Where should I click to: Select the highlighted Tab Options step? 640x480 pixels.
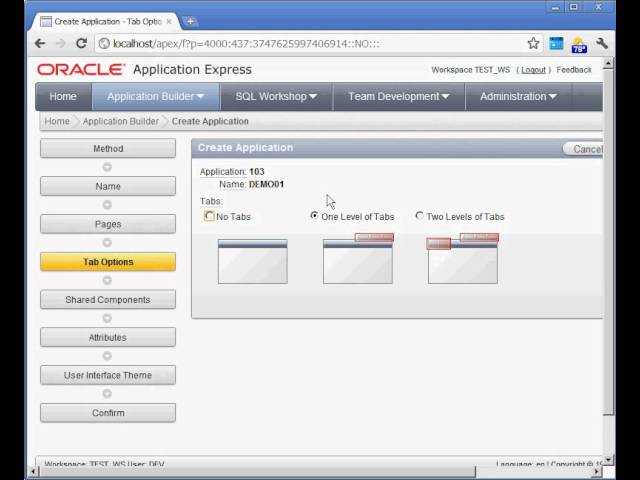tap(108, 262)
